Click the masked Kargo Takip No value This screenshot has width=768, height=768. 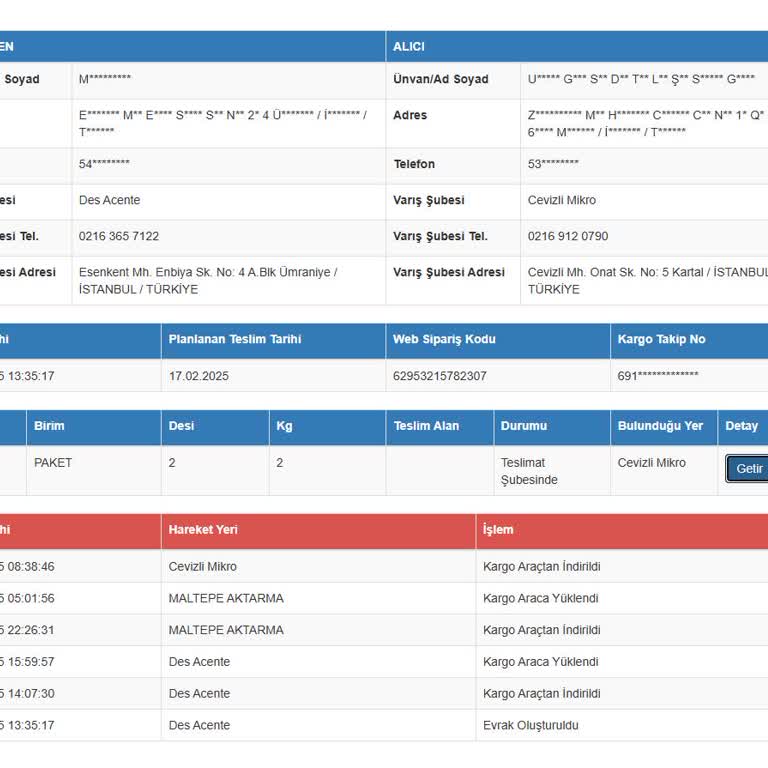pos(658,376)
